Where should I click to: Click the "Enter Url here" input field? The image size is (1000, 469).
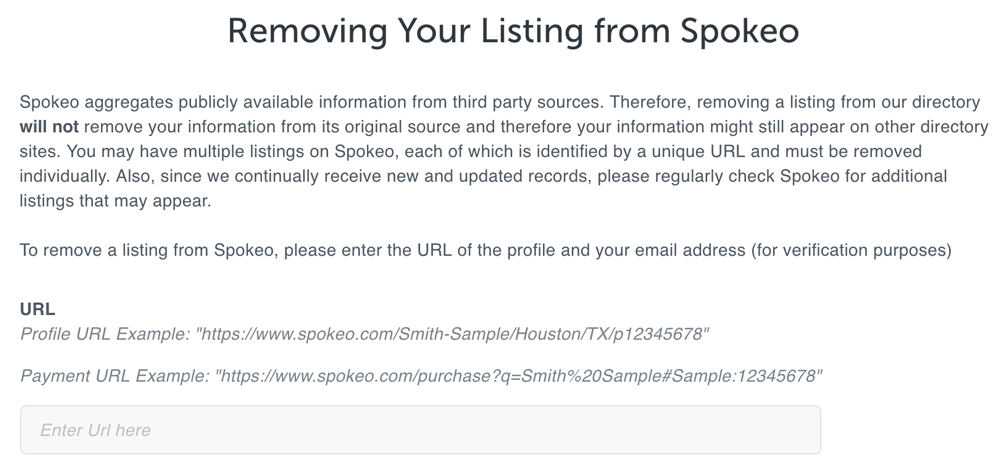coord(420,430)
